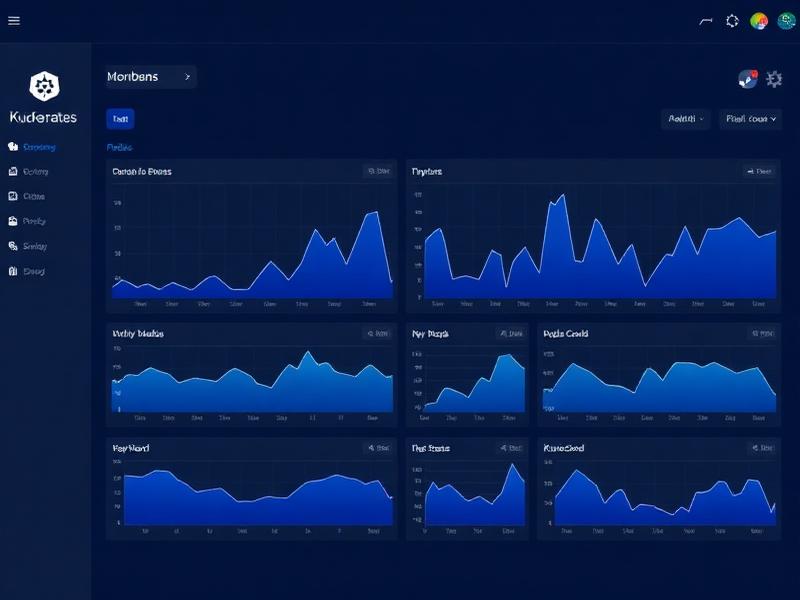Click the corner button of the 'KuneCked' panel
The image size is (800, 600).
click(x=762, y=448)
